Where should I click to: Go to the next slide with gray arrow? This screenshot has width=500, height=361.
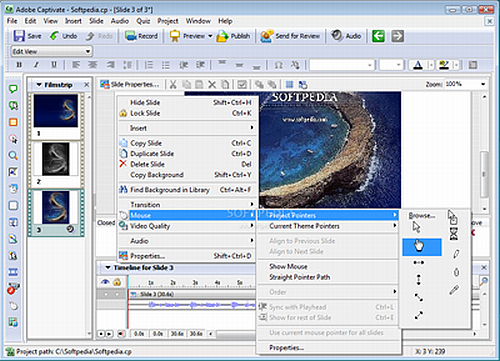[397, 36]
